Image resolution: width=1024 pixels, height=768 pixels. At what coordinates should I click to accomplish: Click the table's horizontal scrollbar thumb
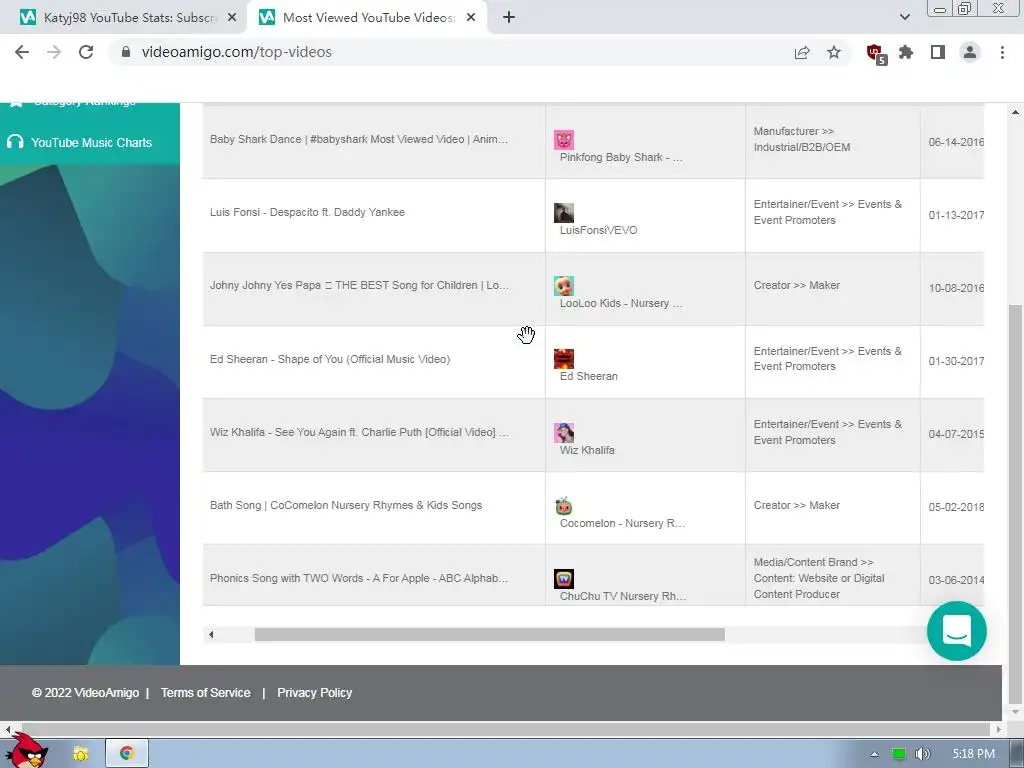coord(490,634)
